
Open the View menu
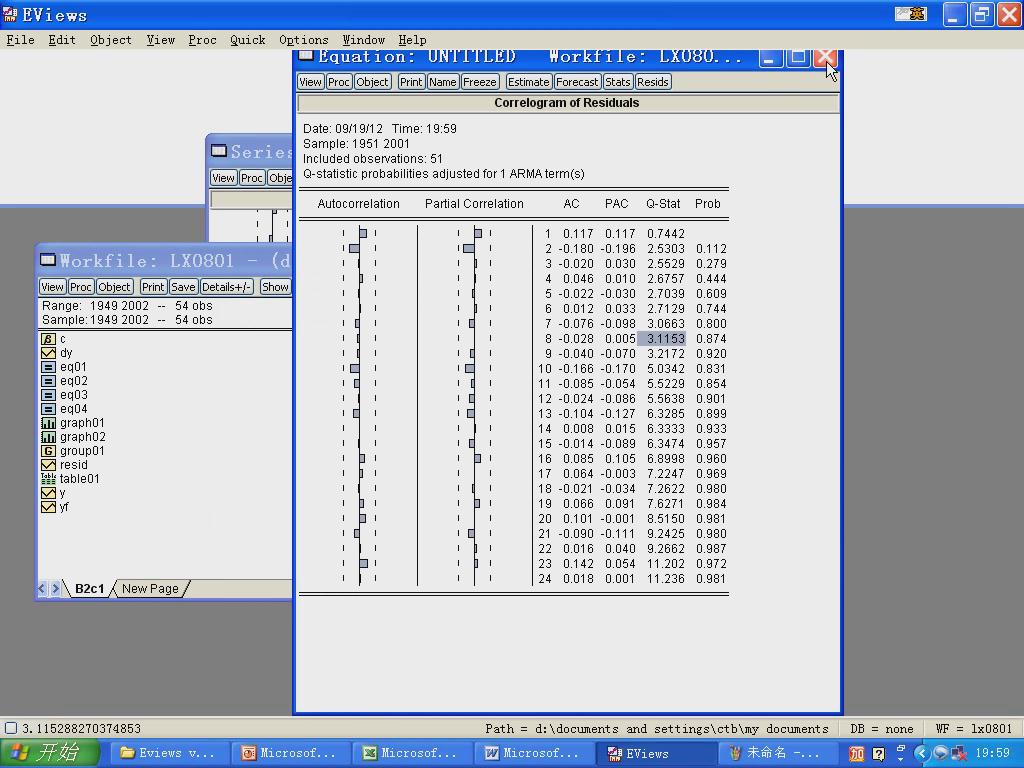click(x=161, y=40)
